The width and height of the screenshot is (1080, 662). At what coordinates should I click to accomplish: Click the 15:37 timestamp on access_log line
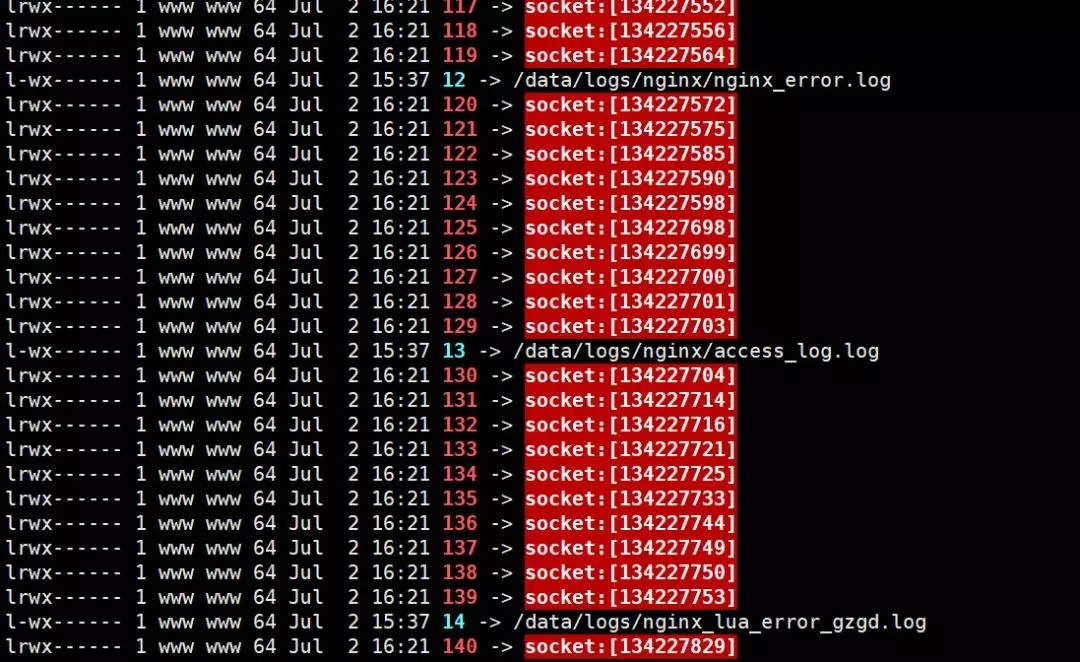pyautogui.click(x=401, y=351)
